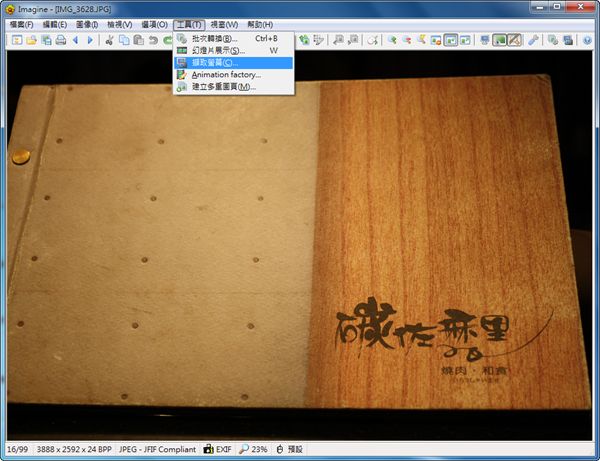Click the displayed IMG_3628 photo
600x461 pixels.
point(300,245)
